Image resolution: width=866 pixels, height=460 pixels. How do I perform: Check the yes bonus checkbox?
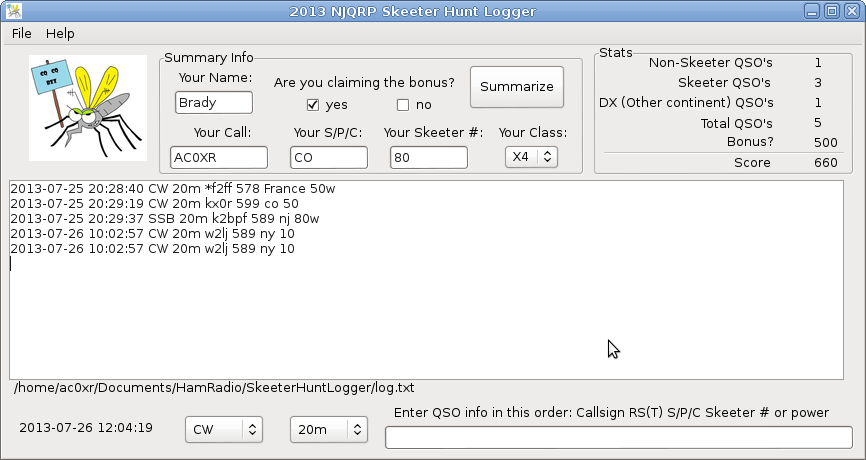(x=313, y=105)
